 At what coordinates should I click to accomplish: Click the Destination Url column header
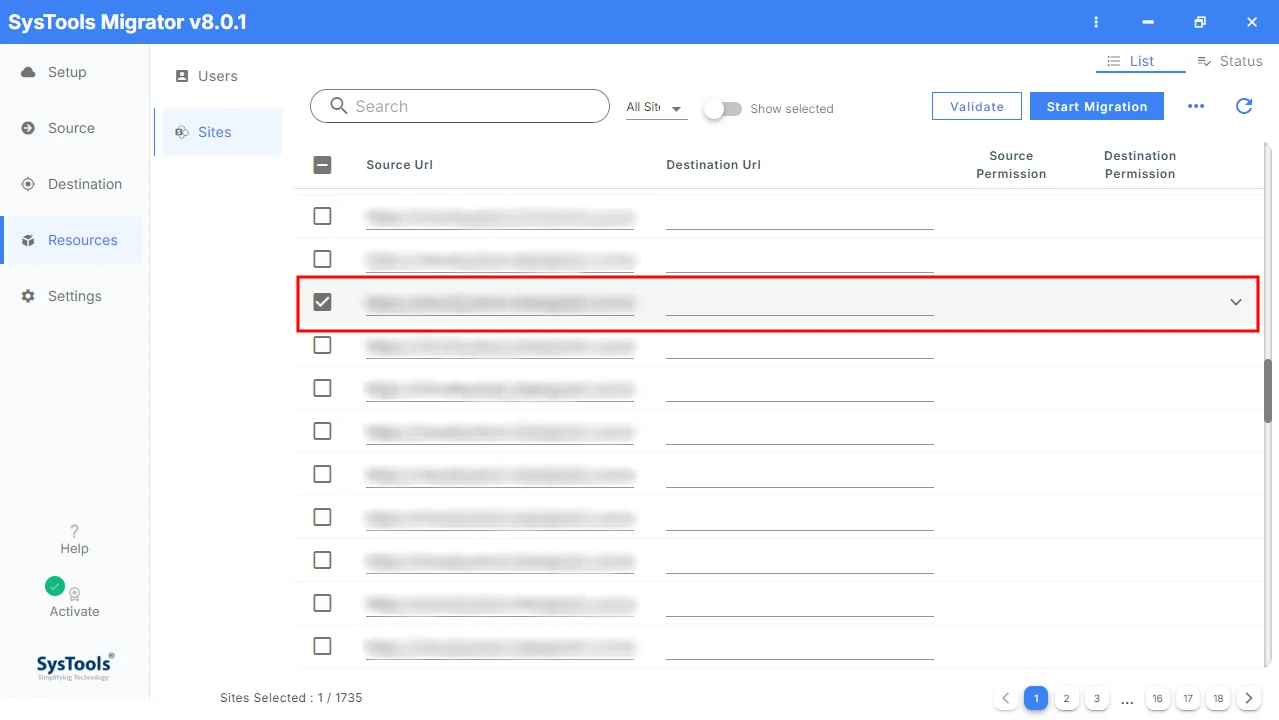coord(713,165)
